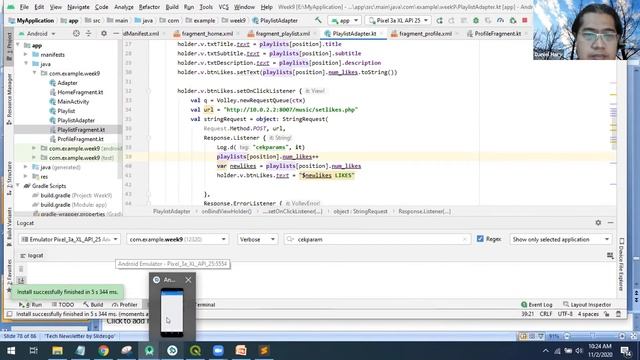Open project panel settings gear
Viewport: 640px width, 360px height.
click(104, 33)
